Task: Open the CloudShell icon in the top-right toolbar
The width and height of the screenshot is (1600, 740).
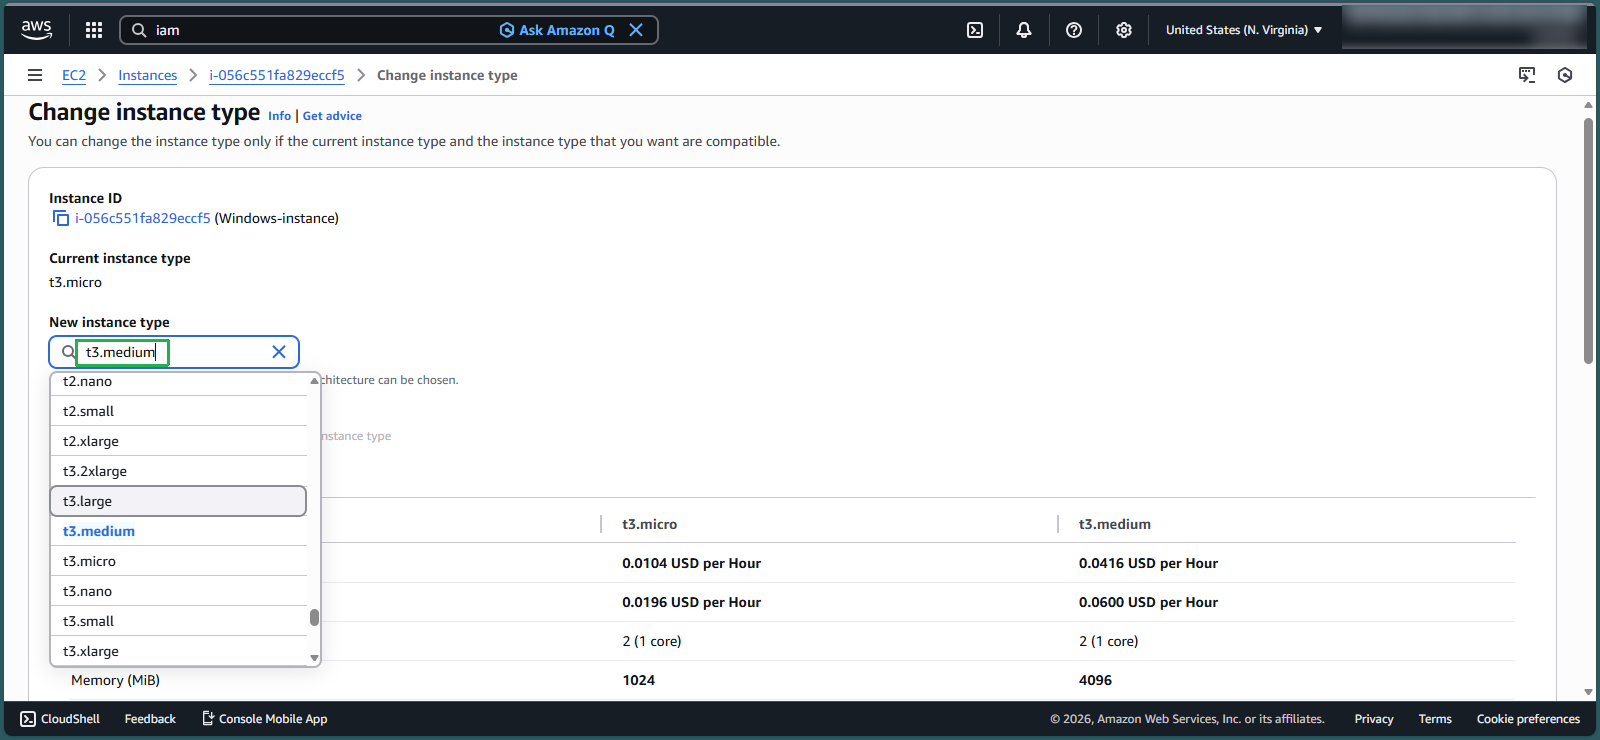Action: (x=1527, y=75)
